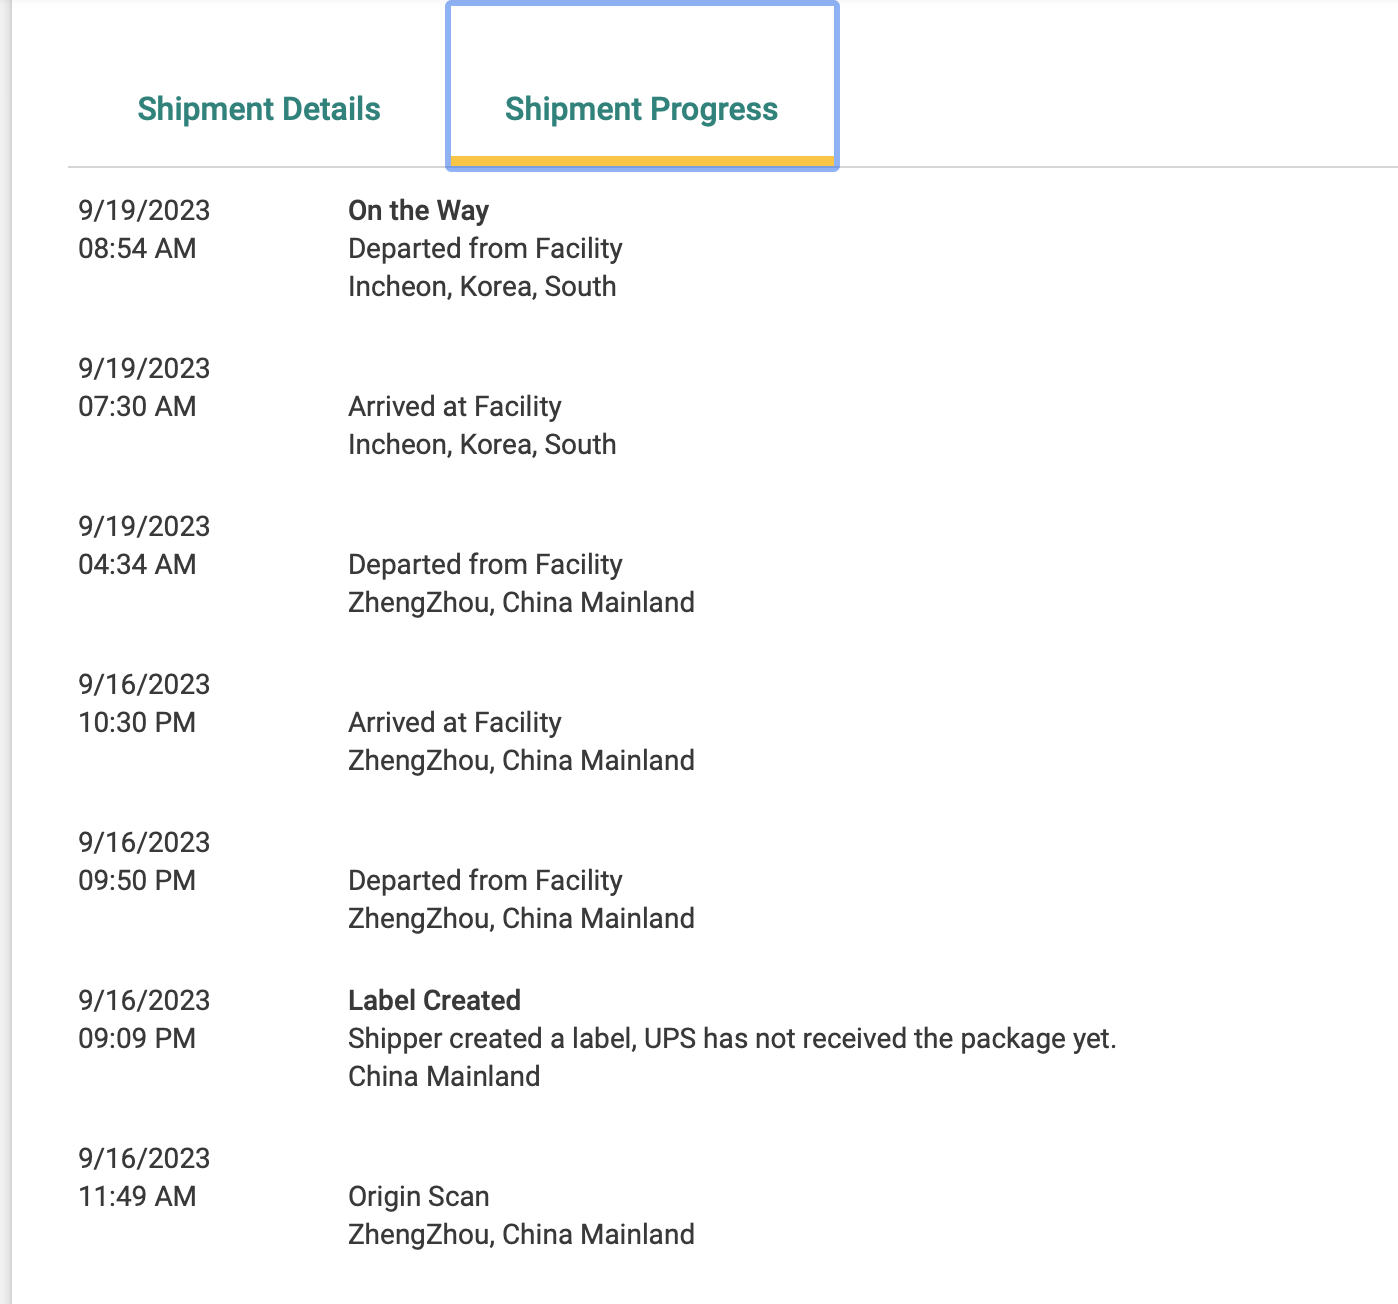Click the 10:30 PM timestamp
Viewport: 1398px width, 1304px height.
(x=137, y=723)
